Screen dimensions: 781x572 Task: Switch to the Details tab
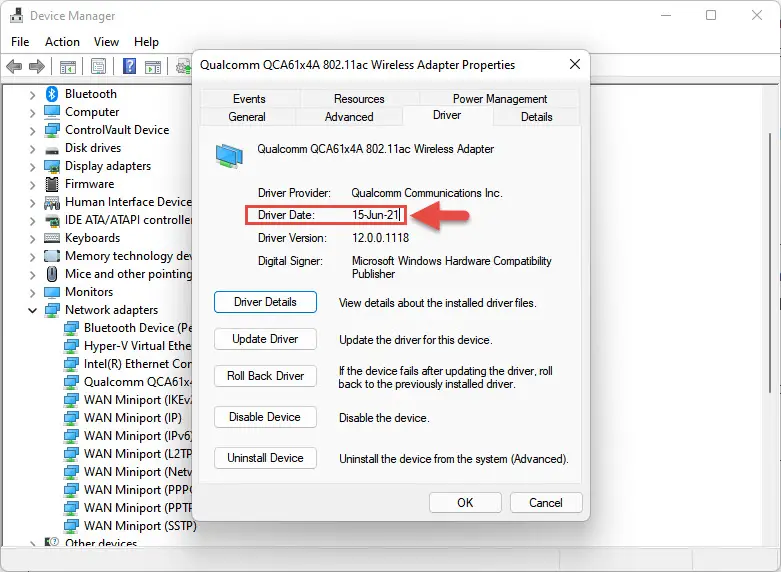click(536, 117)
